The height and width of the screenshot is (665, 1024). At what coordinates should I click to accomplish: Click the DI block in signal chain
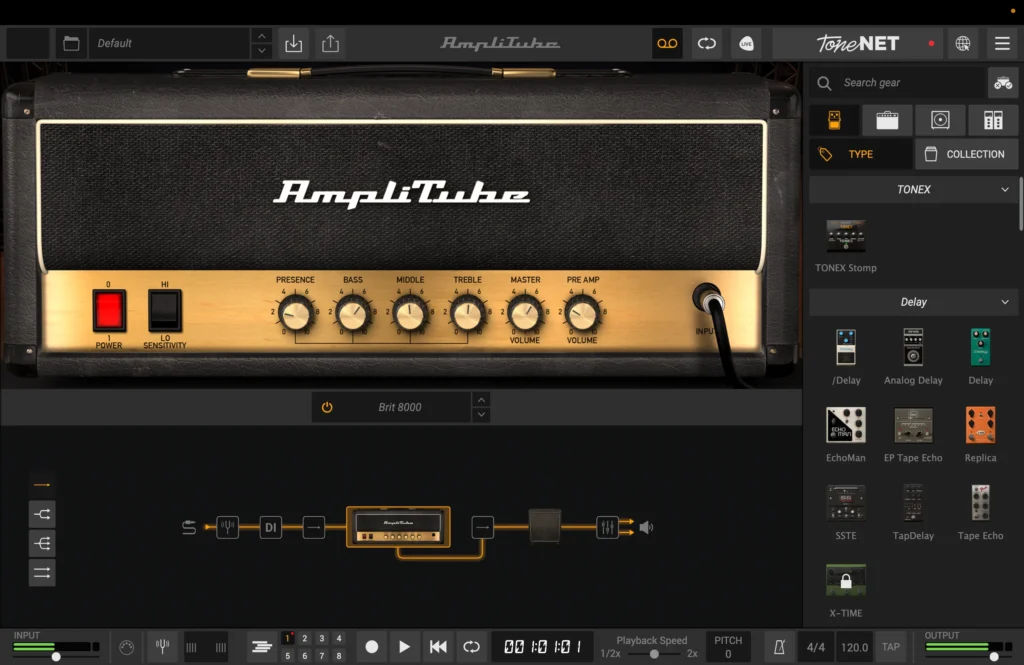point(270,527)
